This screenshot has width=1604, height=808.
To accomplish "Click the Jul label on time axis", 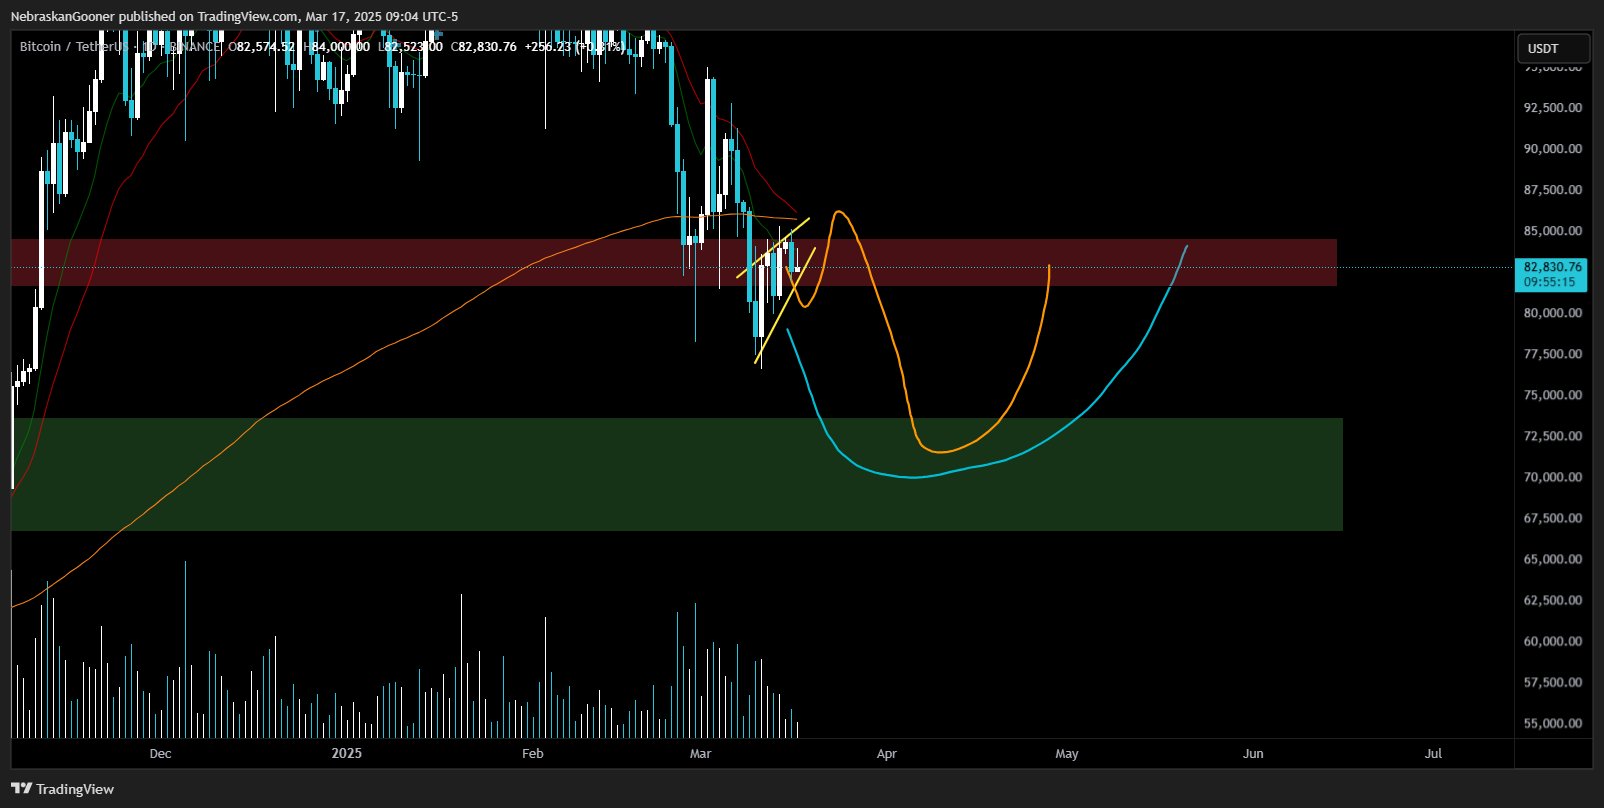I will (1433, 753).
